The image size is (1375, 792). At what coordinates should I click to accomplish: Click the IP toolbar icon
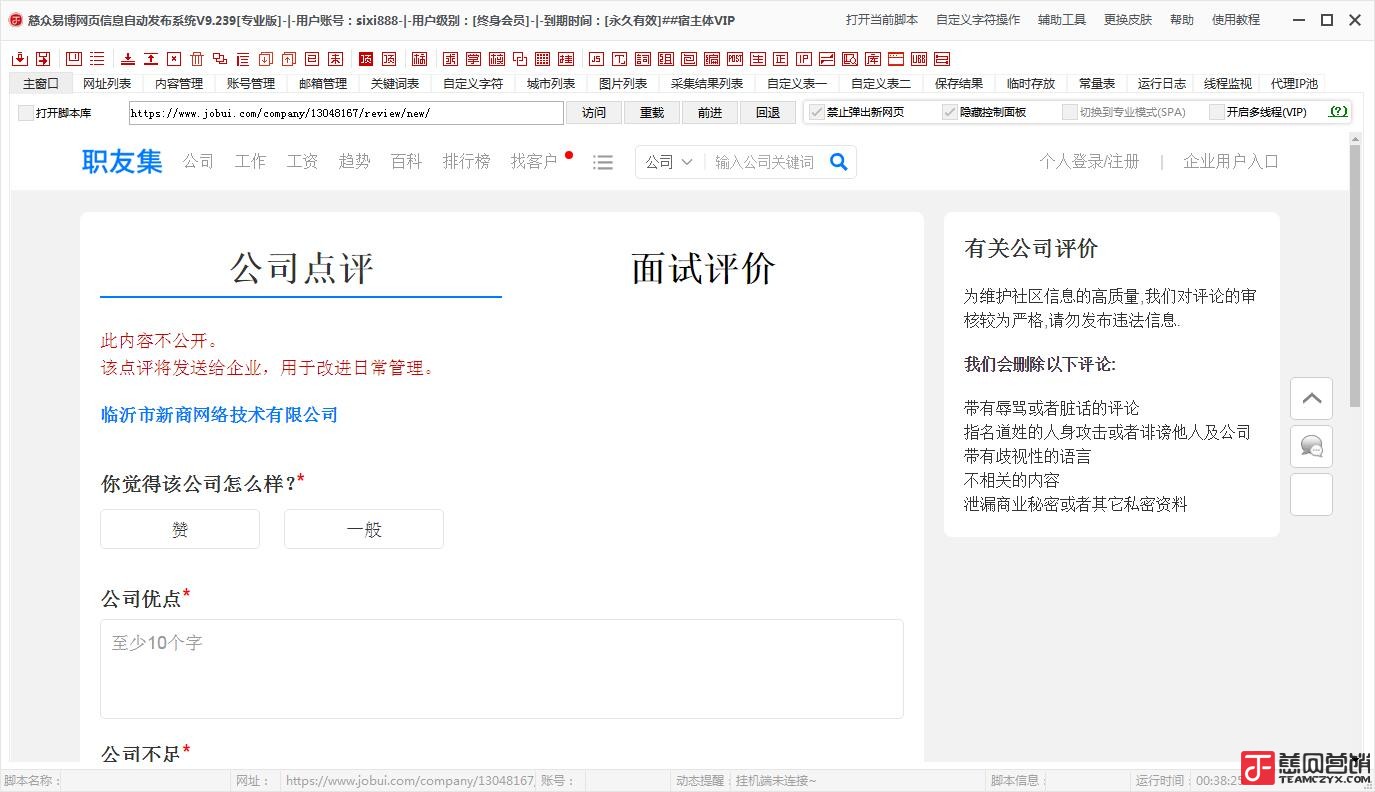[x=804, y=59]
